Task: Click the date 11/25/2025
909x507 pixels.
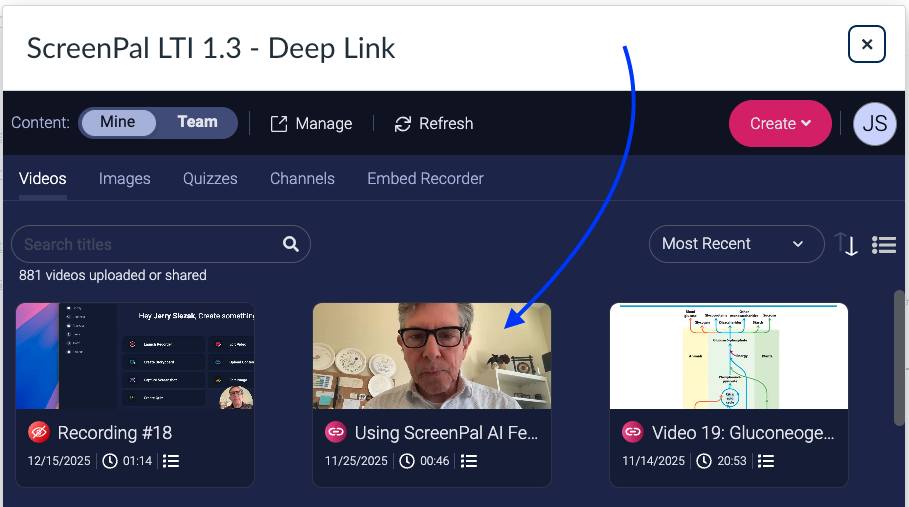Action: click(356, 461)
